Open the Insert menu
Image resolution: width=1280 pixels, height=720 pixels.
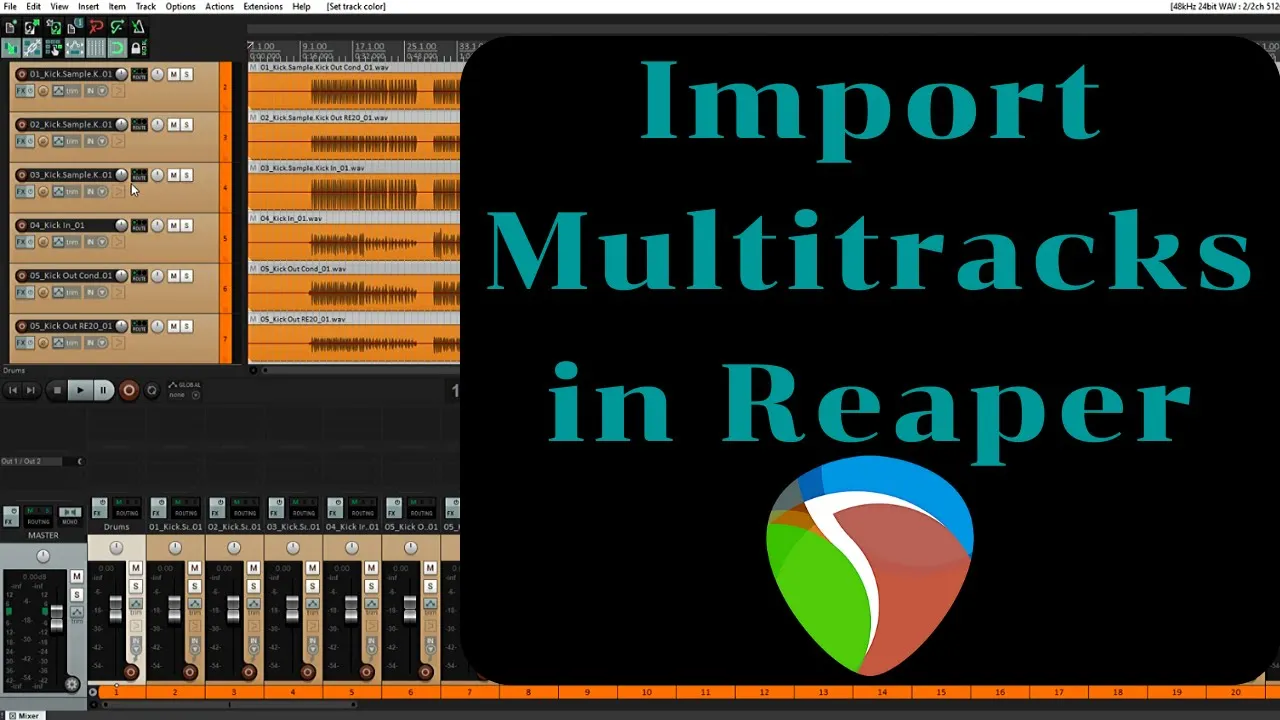pos(88,6)
